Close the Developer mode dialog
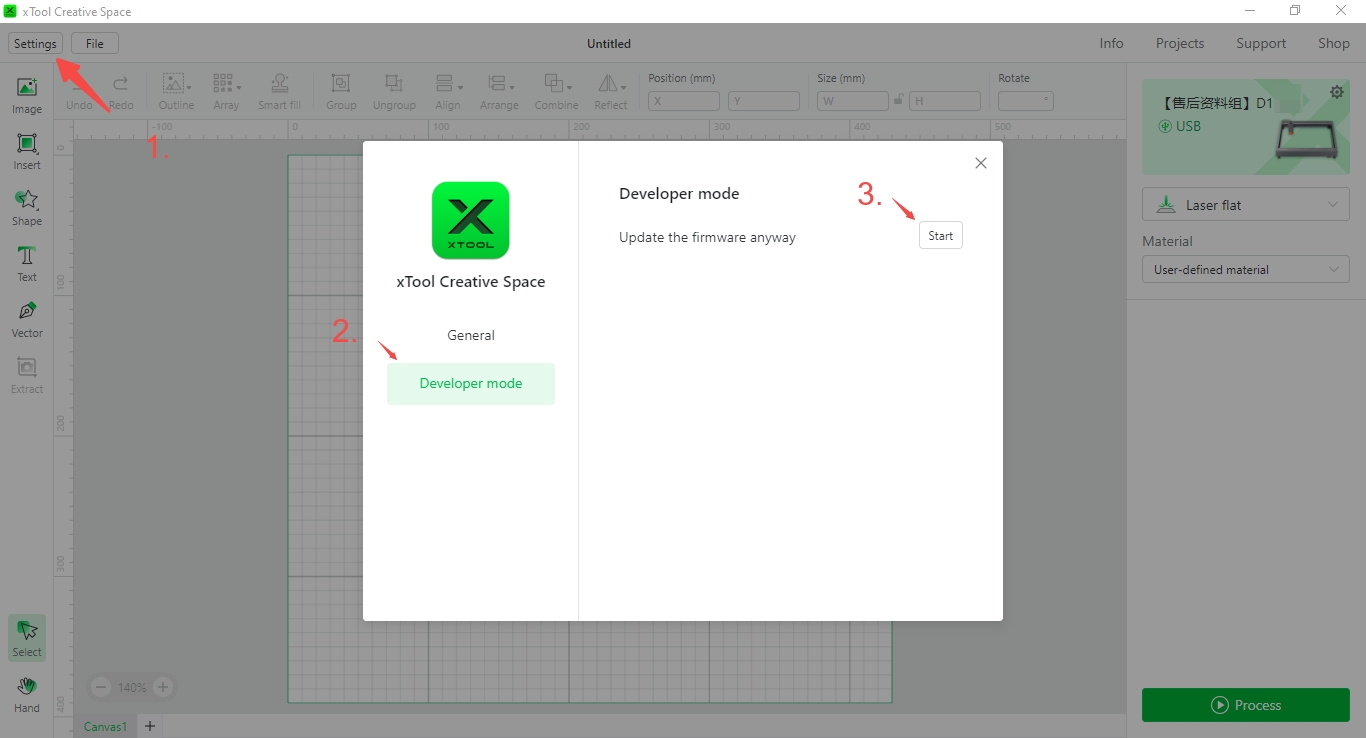1366x738 pixels. coord(981,163)
